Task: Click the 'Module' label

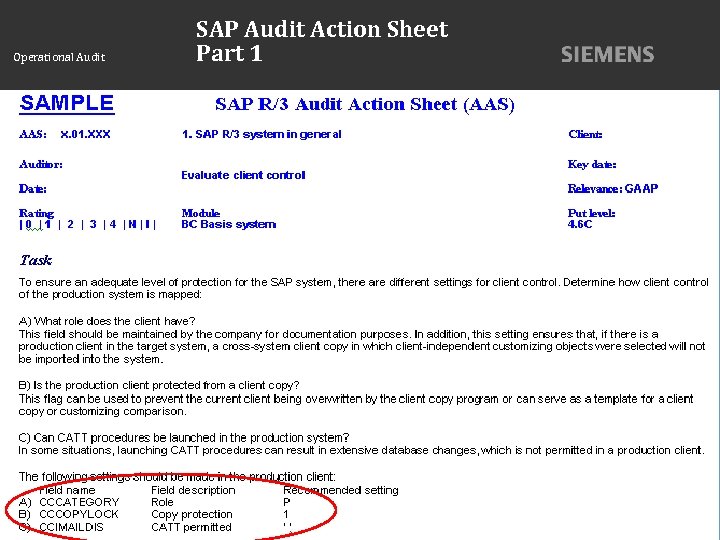Action: tap(201, 213)
